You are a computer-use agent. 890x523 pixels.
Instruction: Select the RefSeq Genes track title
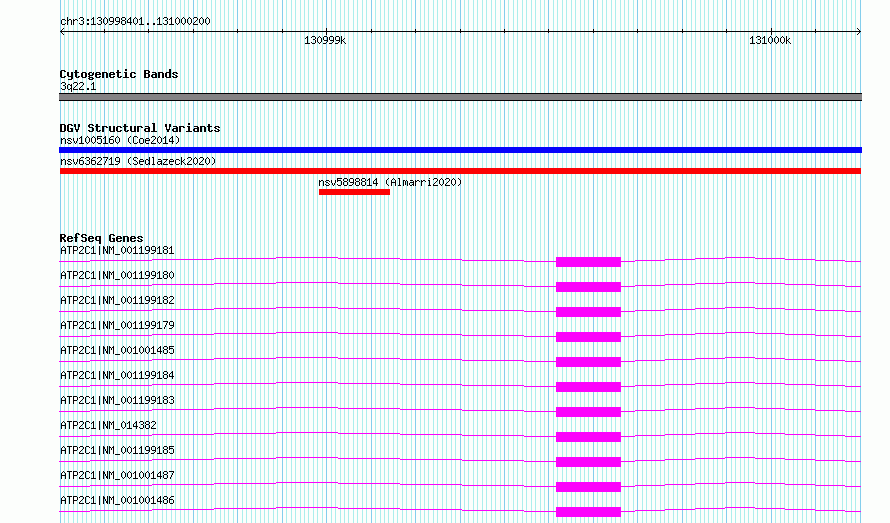coord(101,238)
